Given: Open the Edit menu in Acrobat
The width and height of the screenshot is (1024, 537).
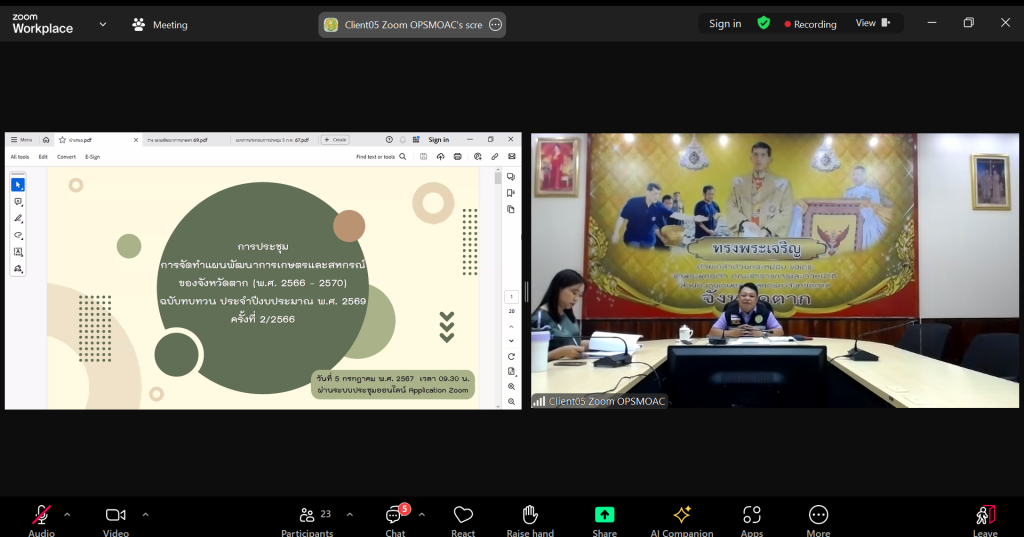Looking at the screenshot, I should click(x=43, y=157).
